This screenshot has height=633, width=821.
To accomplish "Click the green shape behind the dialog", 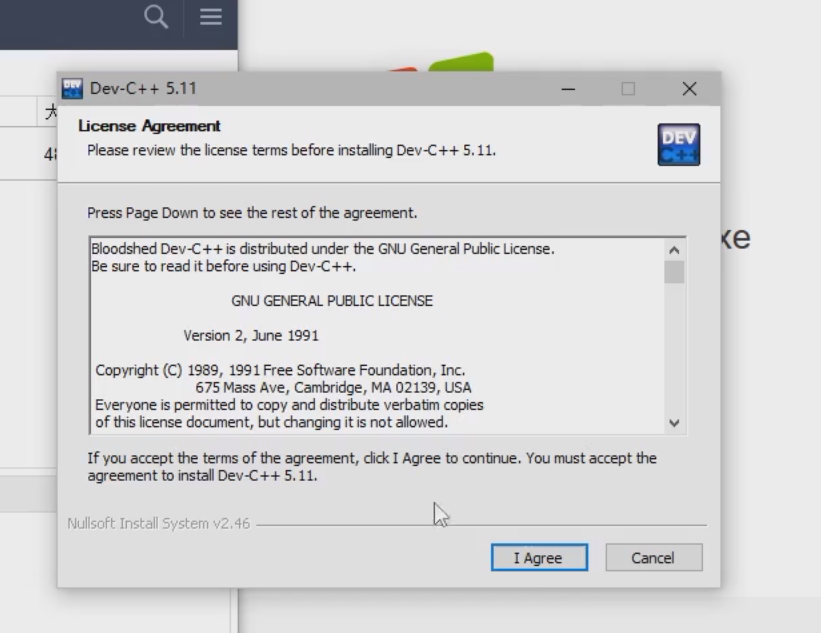I will coord(461,62).
